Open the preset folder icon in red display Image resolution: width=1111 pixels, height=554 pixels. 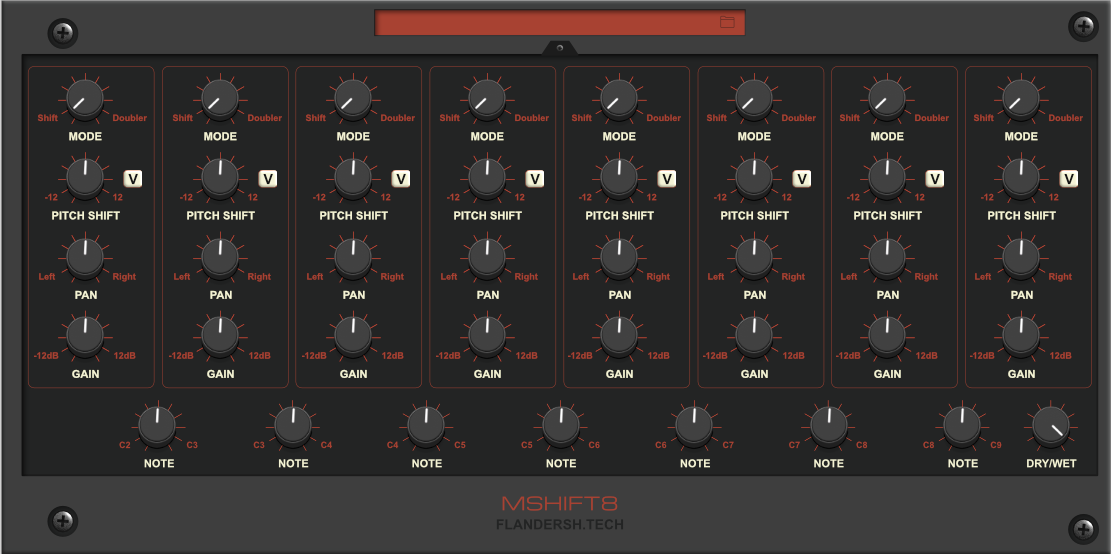(x=727, y=22)
